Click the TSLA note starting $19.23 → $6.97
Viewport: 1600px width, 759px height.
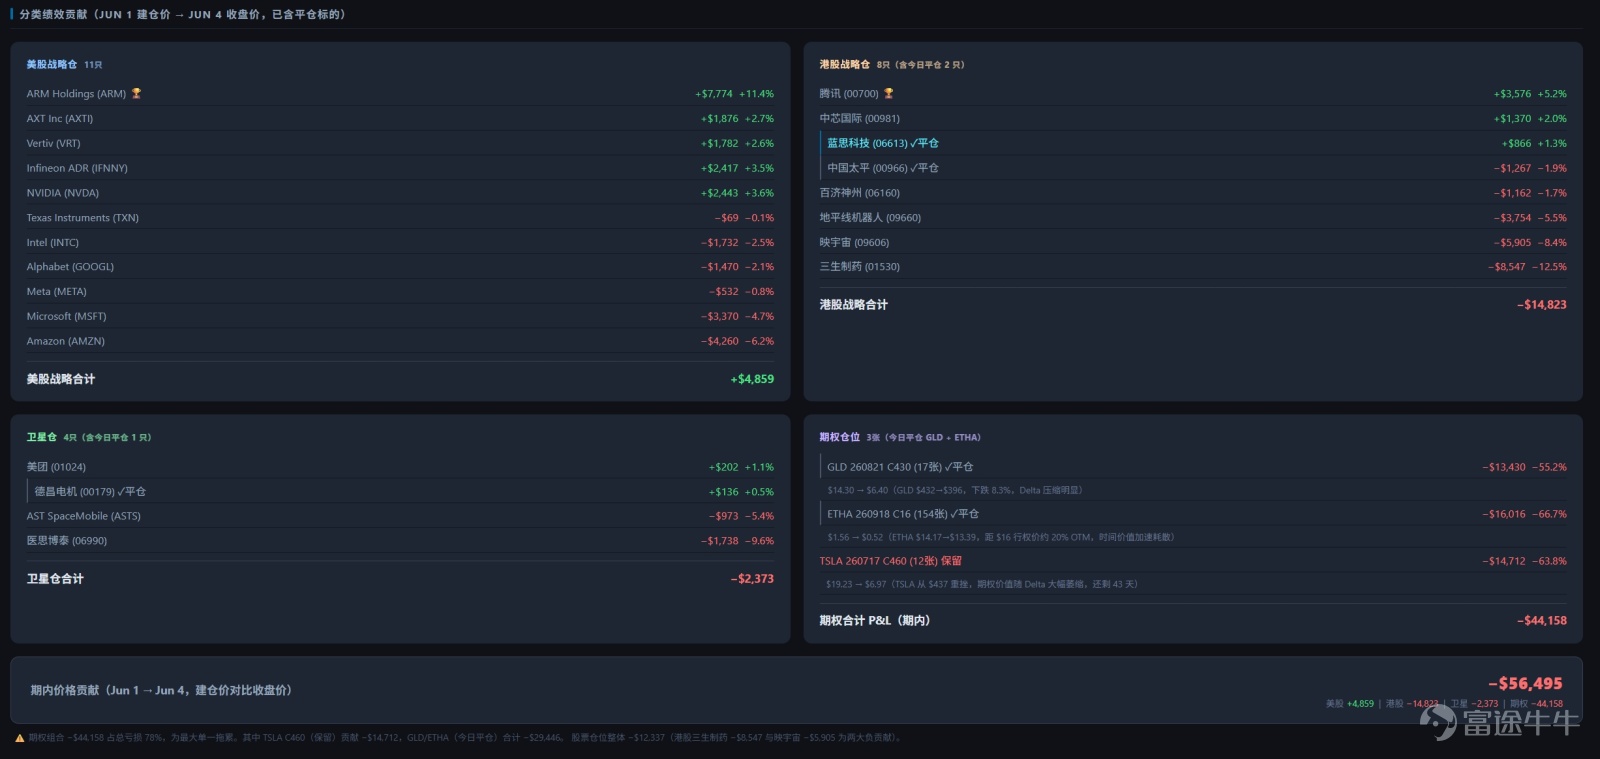click(x=982, y=584)
